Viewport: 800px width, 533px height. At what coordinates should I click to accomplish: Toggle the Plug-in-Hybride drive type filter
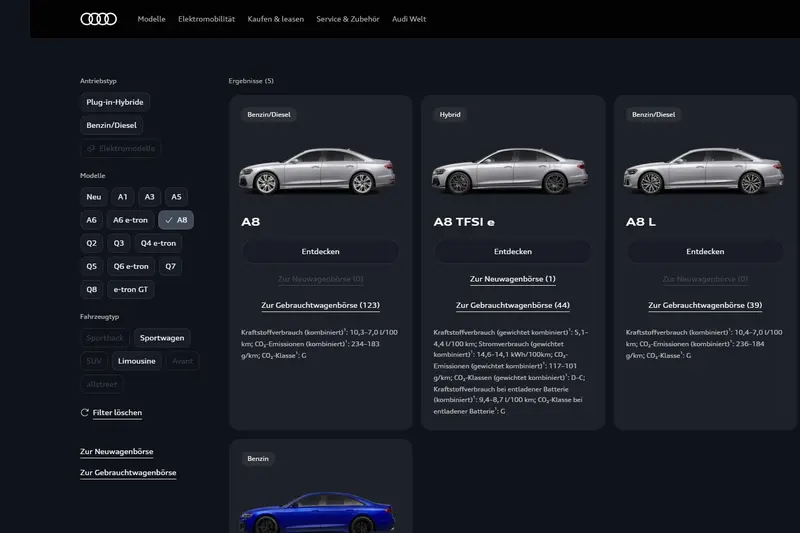click(x=114, y=102)
